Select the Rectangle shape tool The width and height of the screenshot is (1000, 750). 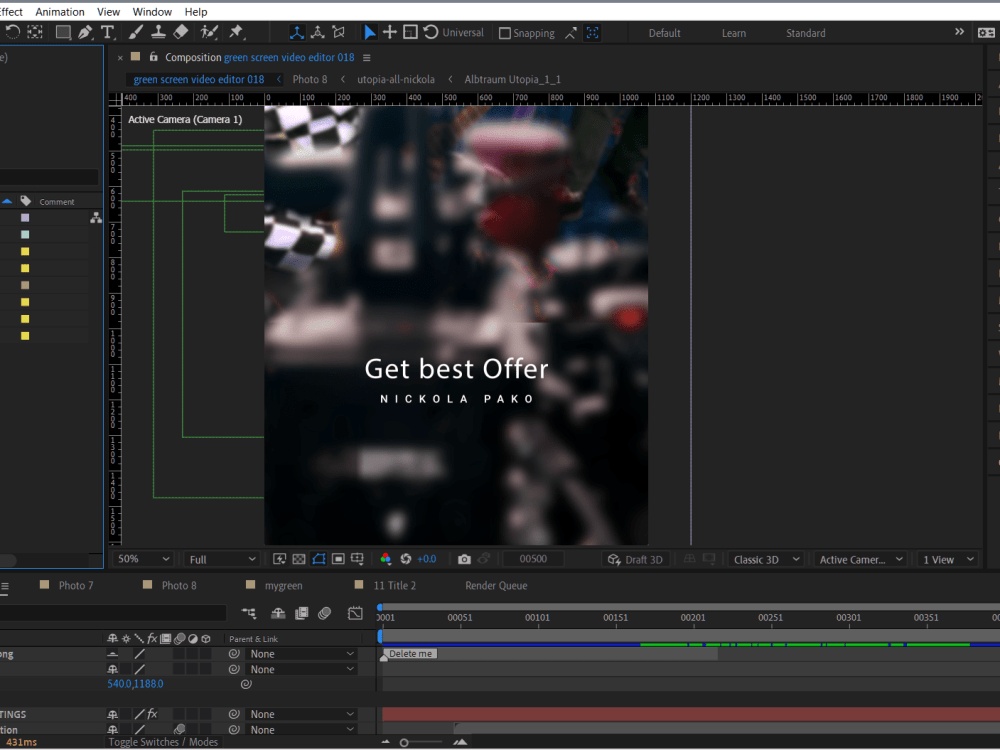(62, 32)
